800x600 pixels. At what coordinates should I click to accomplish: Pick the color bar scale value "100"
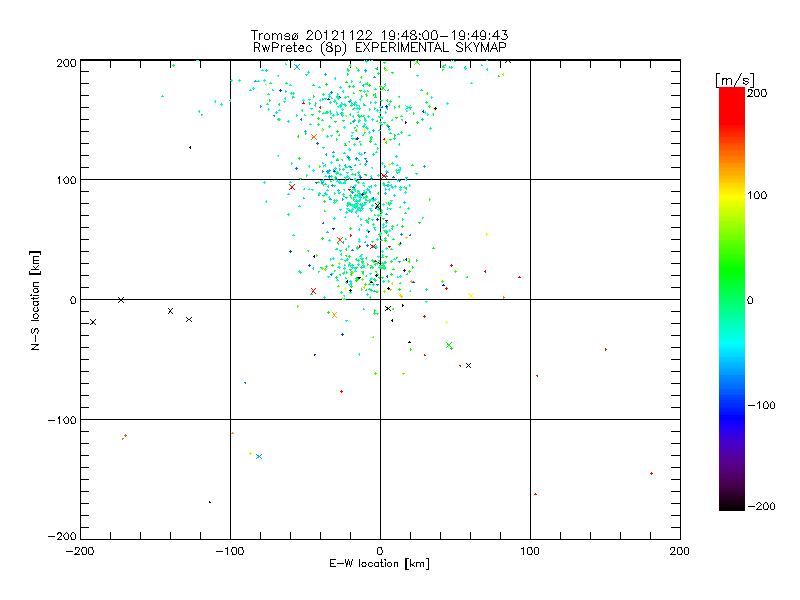[x=757, y=195]
